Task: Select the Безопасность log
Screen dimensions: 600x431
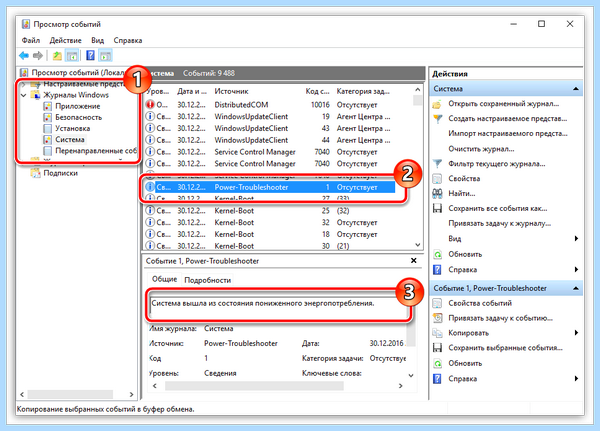Action: (x=78, y=117)
